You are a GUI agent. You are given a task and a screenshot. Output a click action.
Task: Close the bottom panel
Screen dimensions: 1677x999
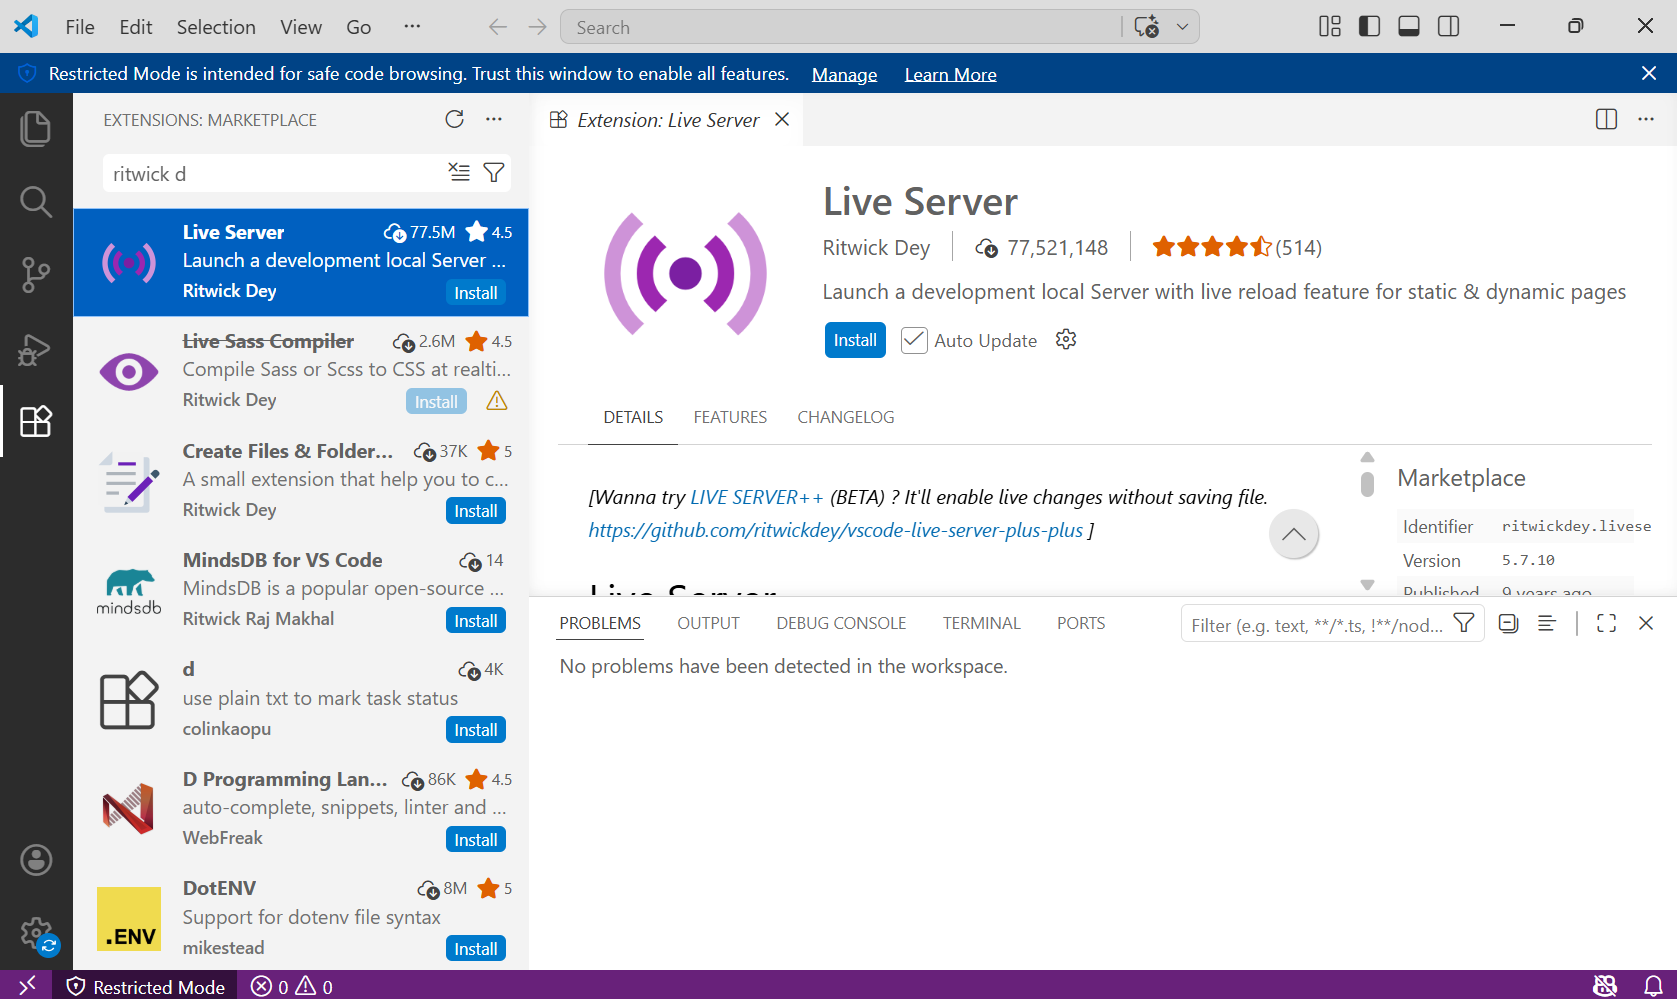pos(1646,623)
